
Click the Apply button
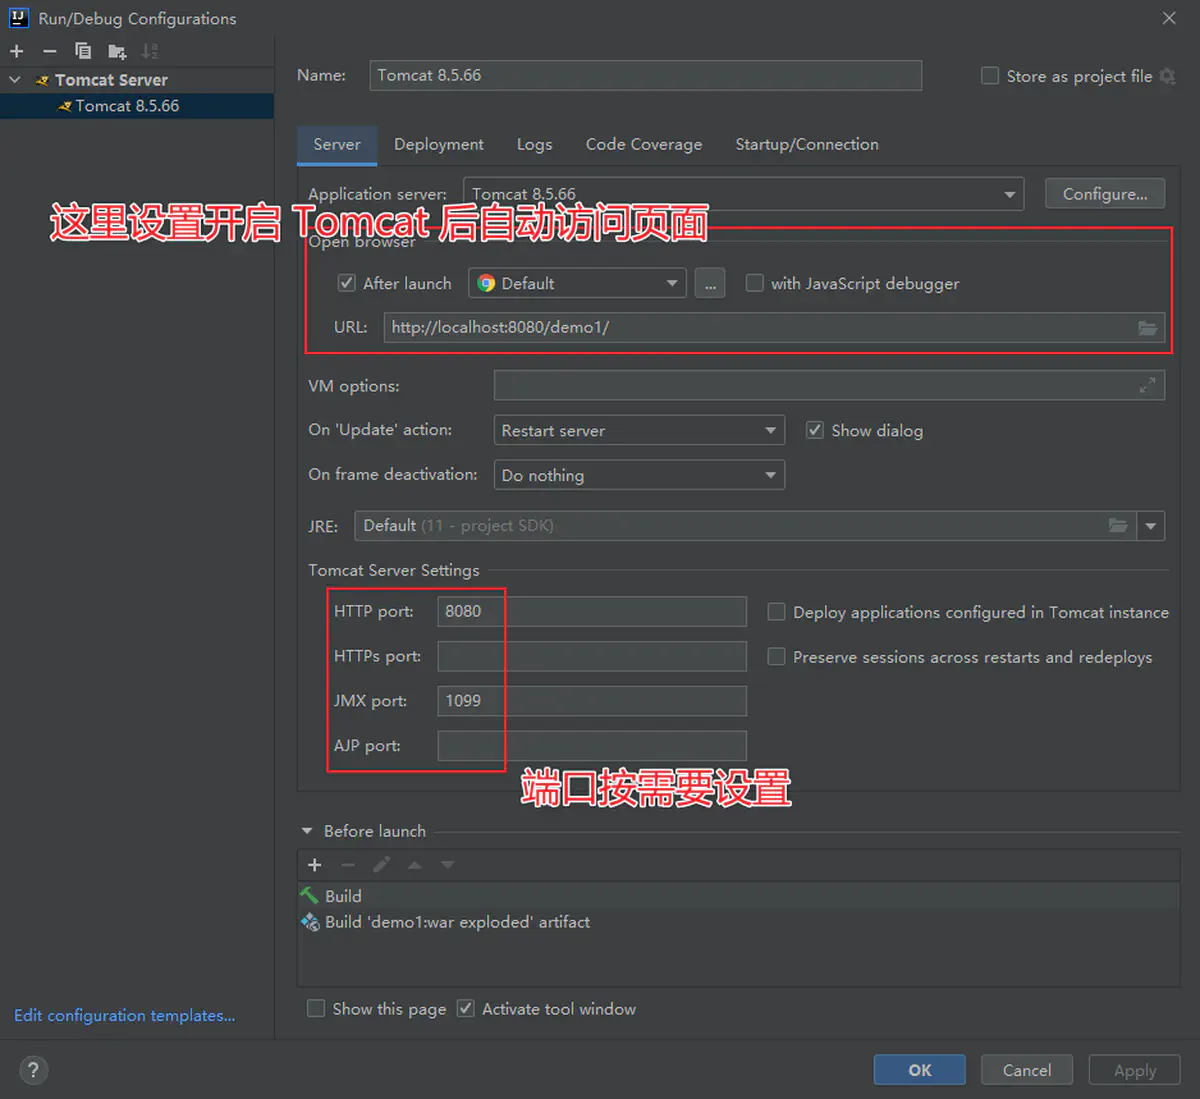(1135, 1070)
